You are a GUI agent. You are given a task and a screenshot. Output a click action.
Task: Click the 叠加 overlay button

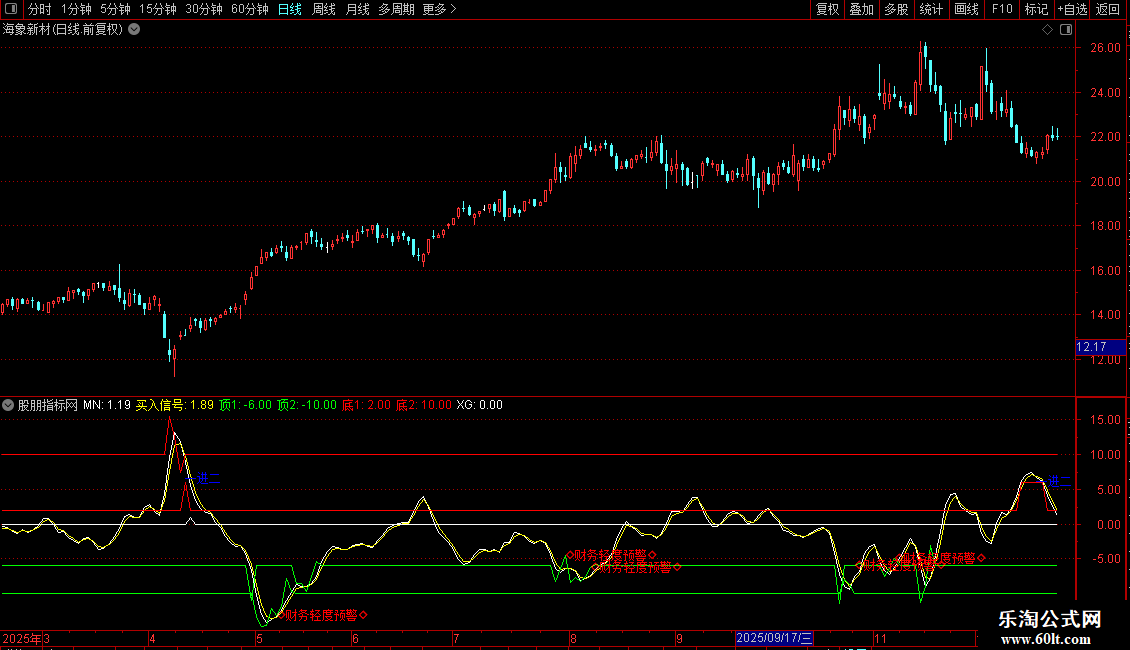[861, 9]
